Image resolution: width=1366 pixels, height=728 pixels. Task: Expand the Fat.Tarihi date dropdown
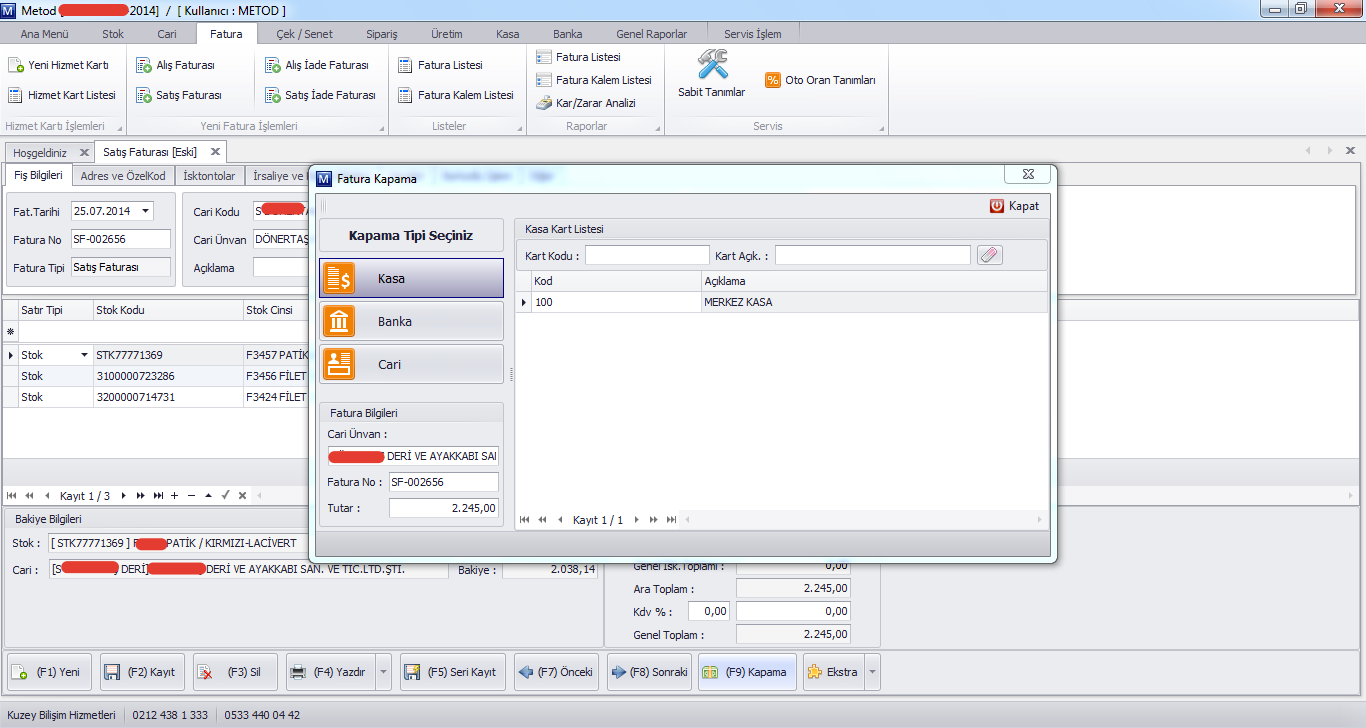coord(146,211)
